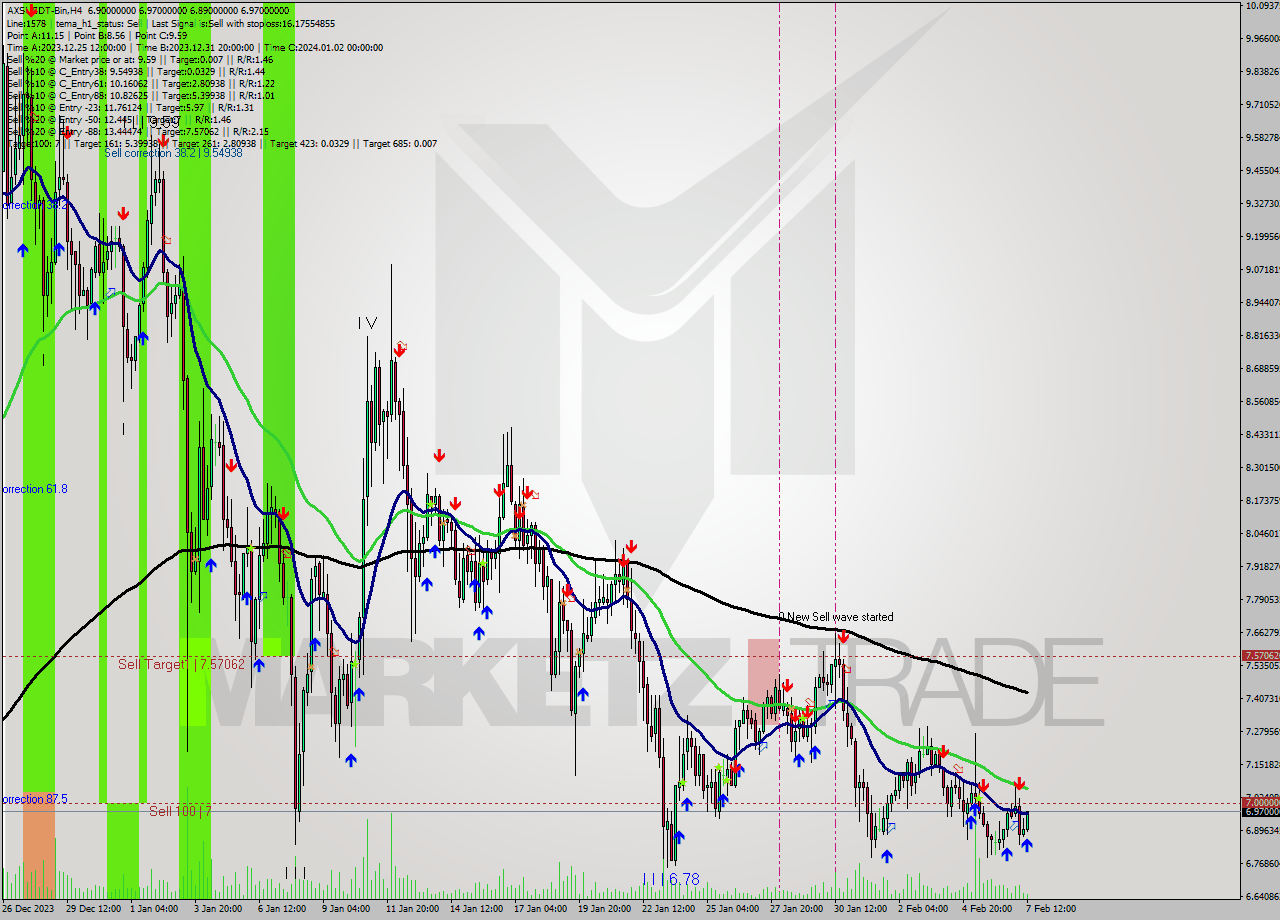
Task: Click the 8.9440 price axis label
Action: (1261, 303)
